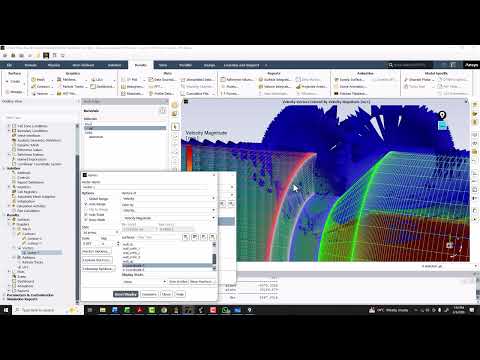This screenshot has height=360, width=480.
Task: Open the Windows Start menu
Action: point(6,310)
